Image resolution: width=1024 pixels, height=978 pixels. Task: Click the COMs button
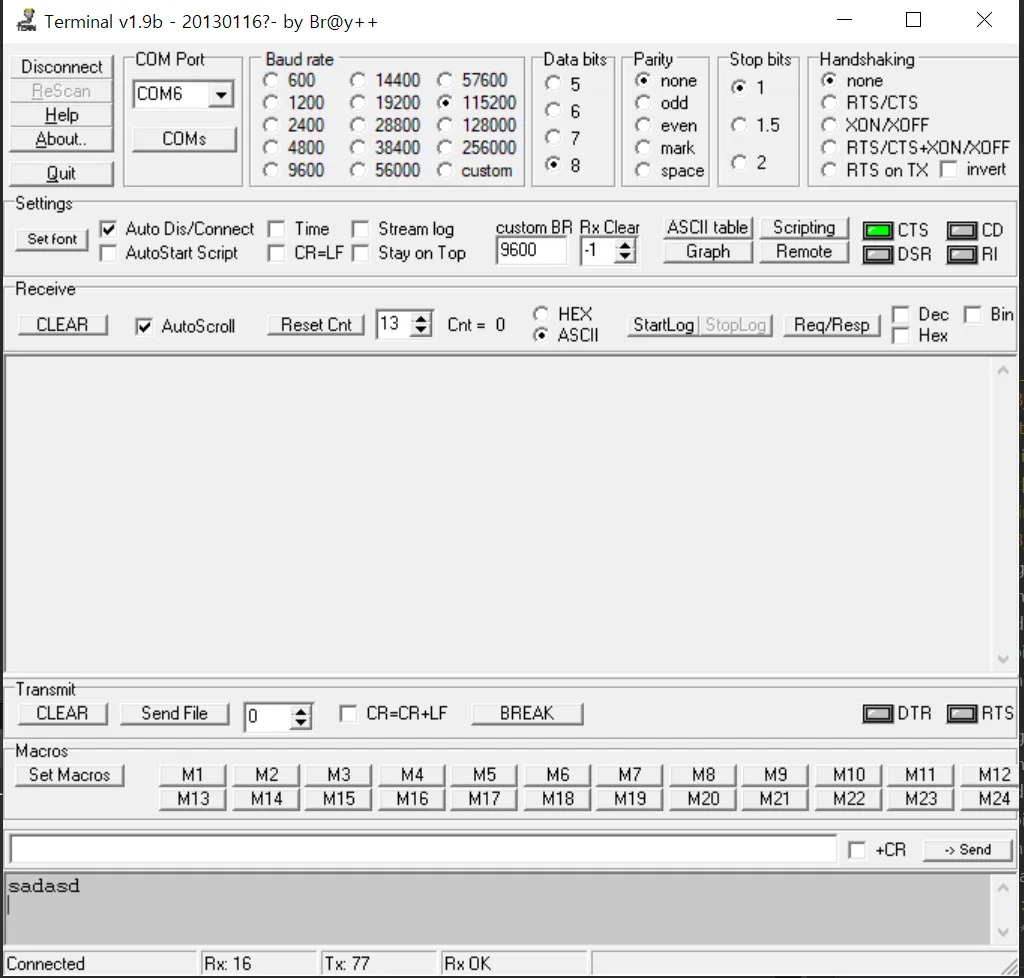tap(184, 139)
